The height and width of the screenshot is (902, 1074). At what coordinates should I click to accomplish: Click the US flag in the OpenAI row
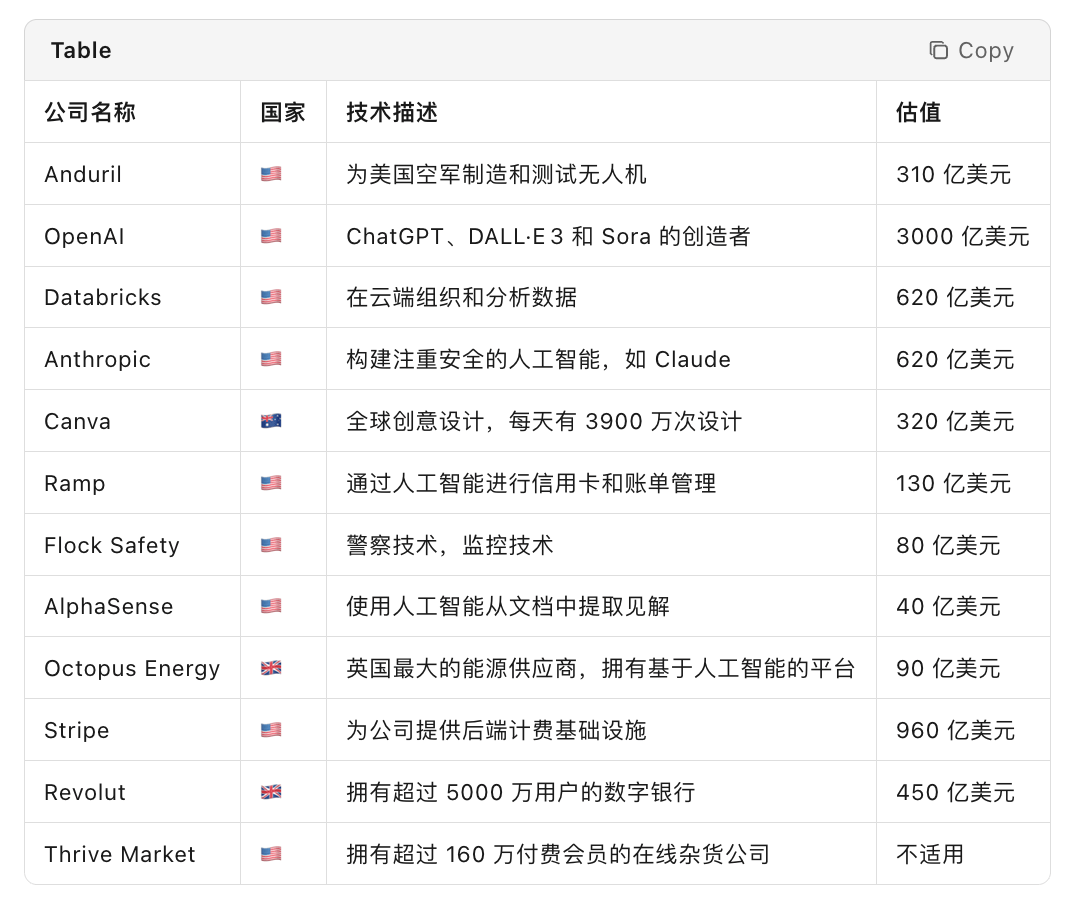[271, 236]
